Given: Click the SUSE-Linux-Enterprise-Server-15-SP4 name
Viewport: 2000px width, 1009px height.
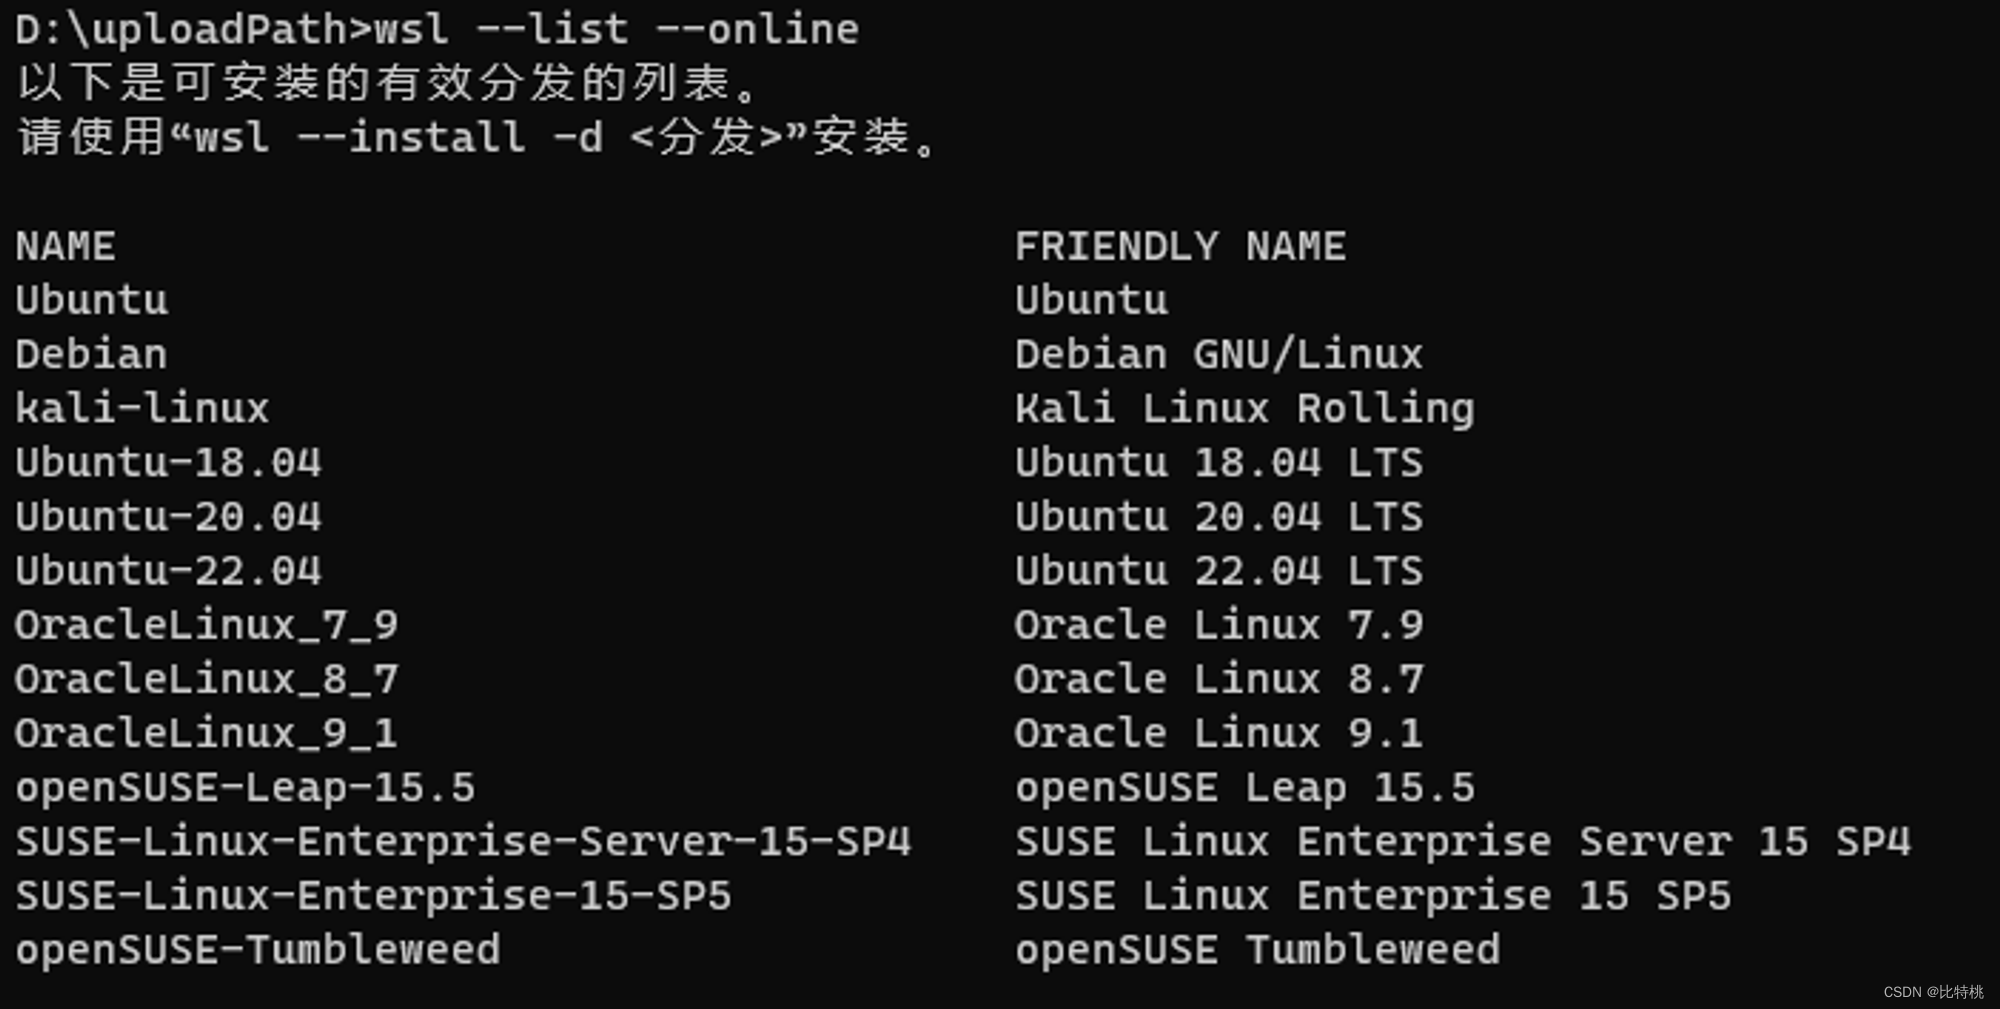Looking at the screenshot, I should 463,842.
